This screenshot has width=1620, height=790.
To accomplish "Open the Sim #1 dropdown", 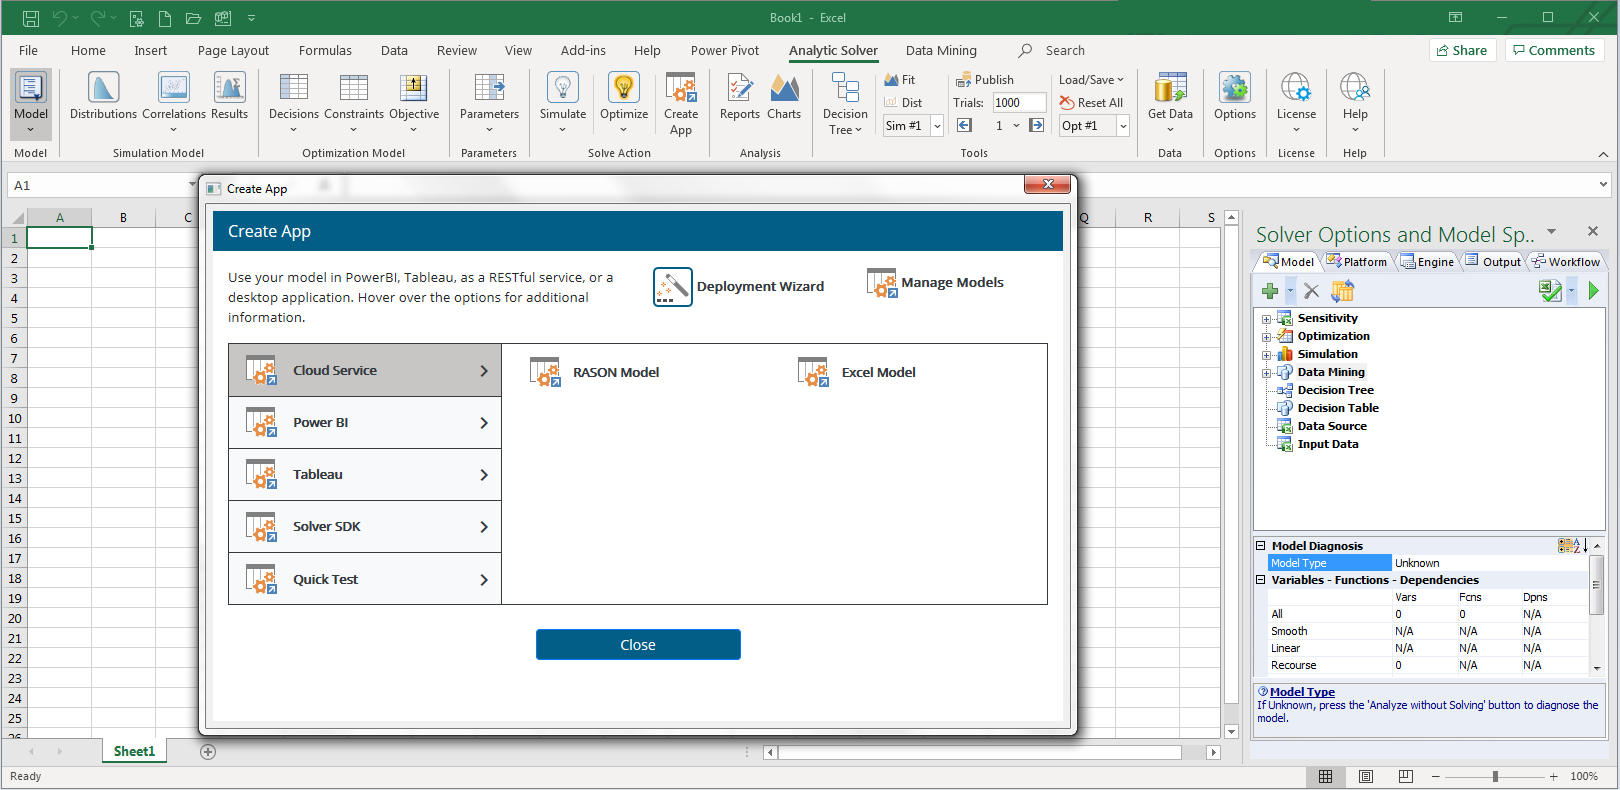I will pyautogui.click(x=937, y=126).
